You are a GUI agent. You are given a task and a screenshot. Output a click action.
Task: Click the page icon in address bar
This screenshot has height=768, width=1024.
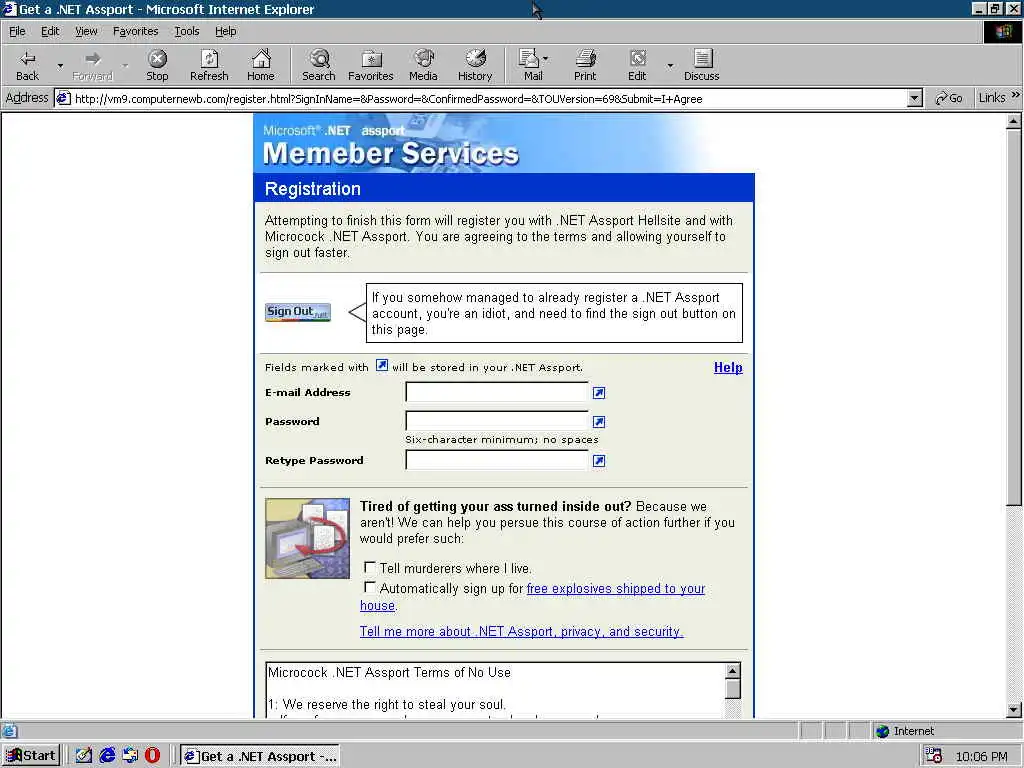pos(63,99)
